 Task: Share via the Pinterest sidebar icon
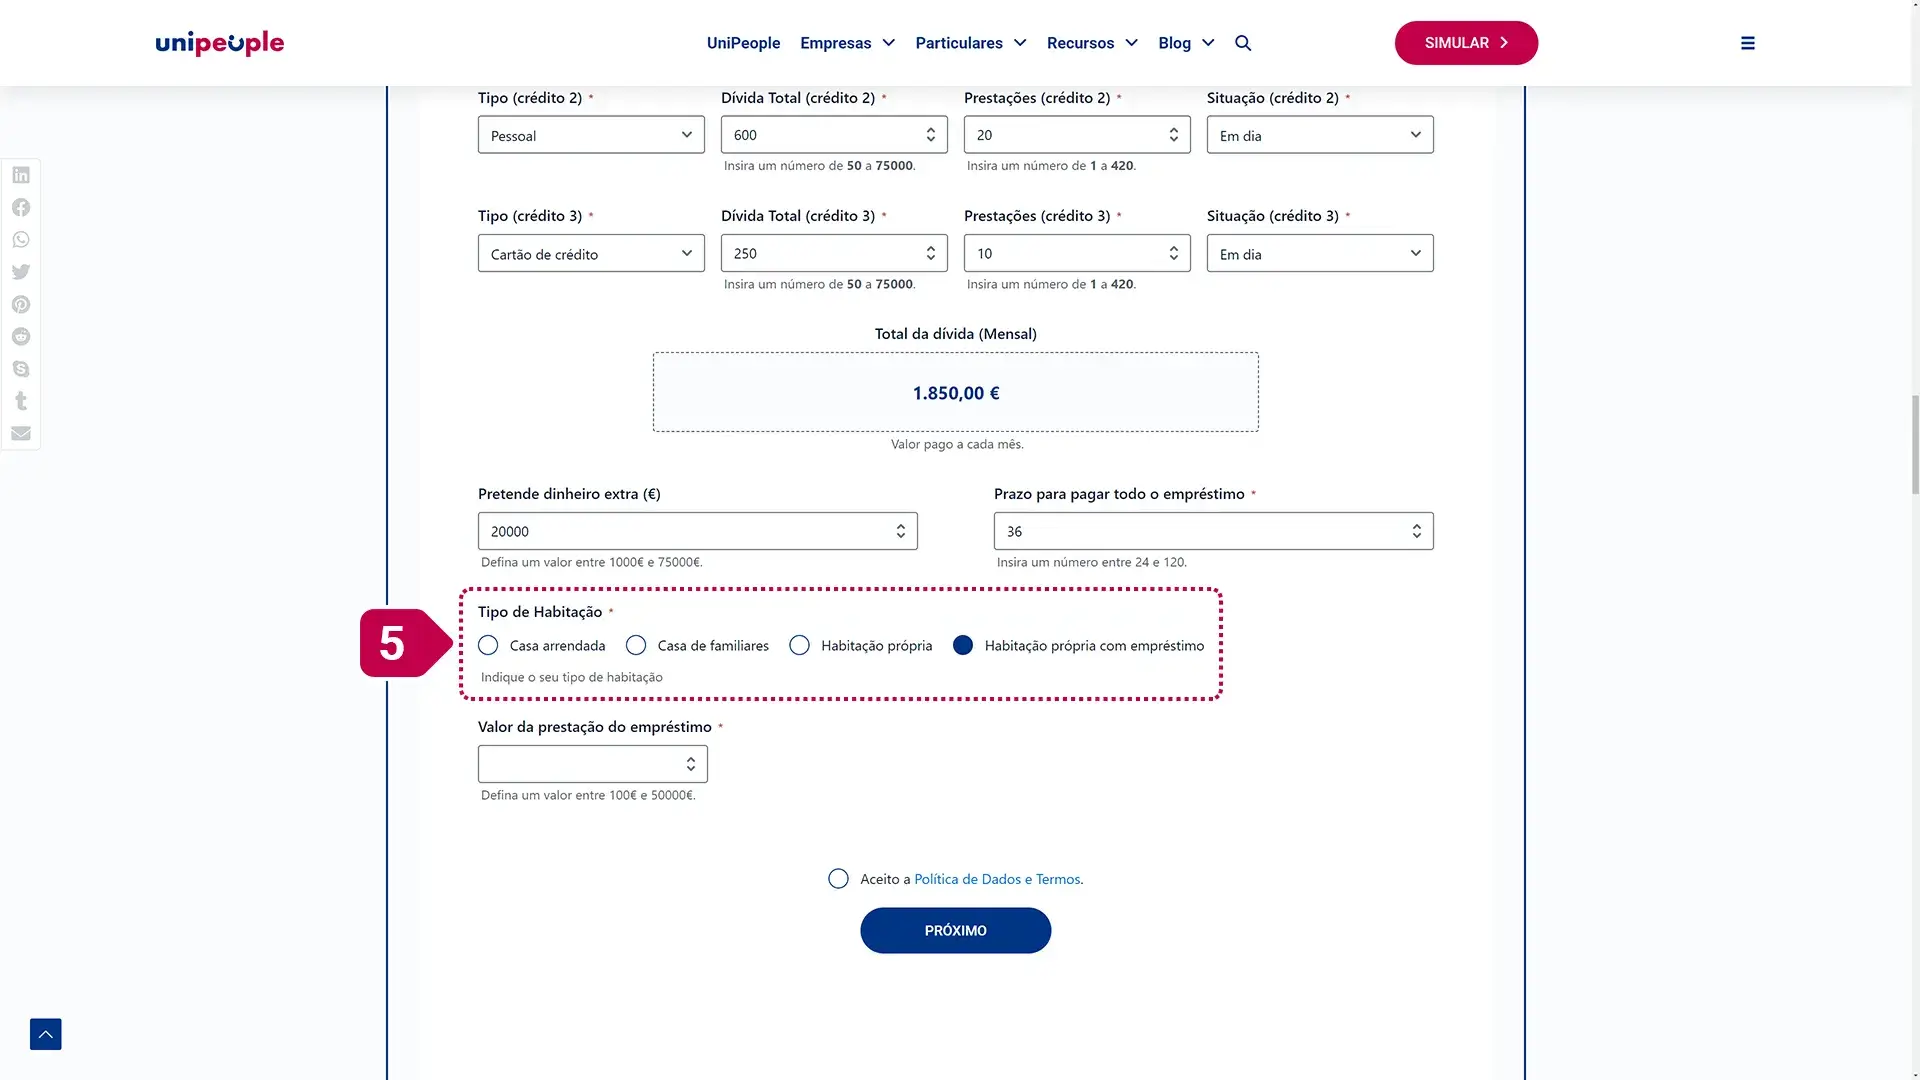pyautogui.click(x=21, y=304)
